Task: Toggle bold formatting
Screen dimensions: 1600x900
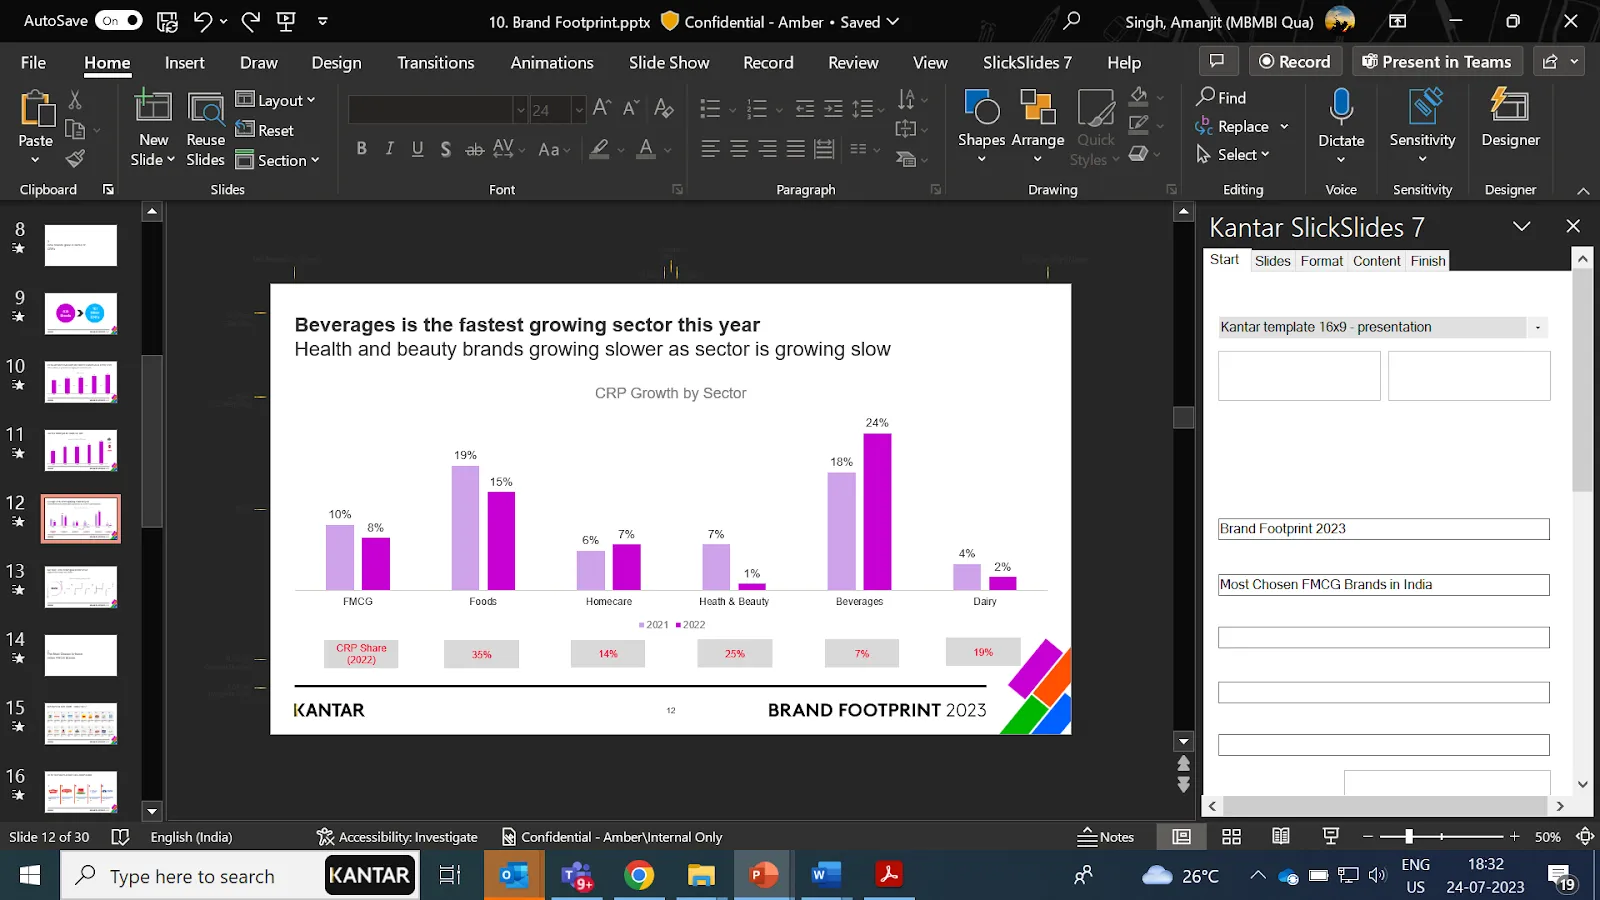Action: point(361,149)
